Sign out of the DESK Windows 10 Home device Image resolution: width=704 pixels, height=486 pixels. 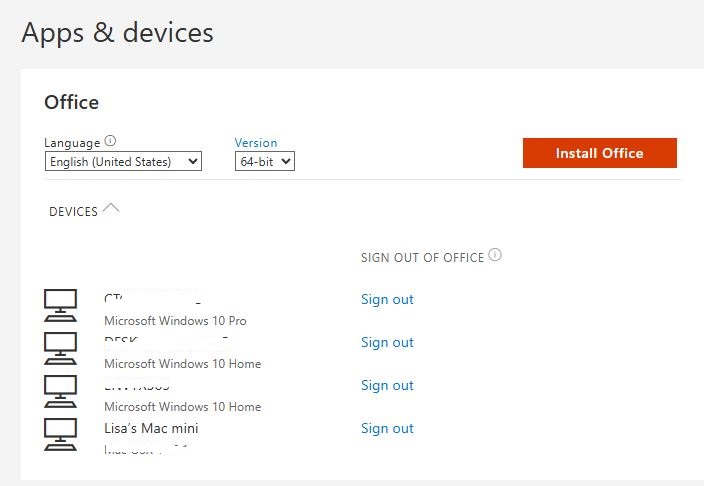pos(387,342)
